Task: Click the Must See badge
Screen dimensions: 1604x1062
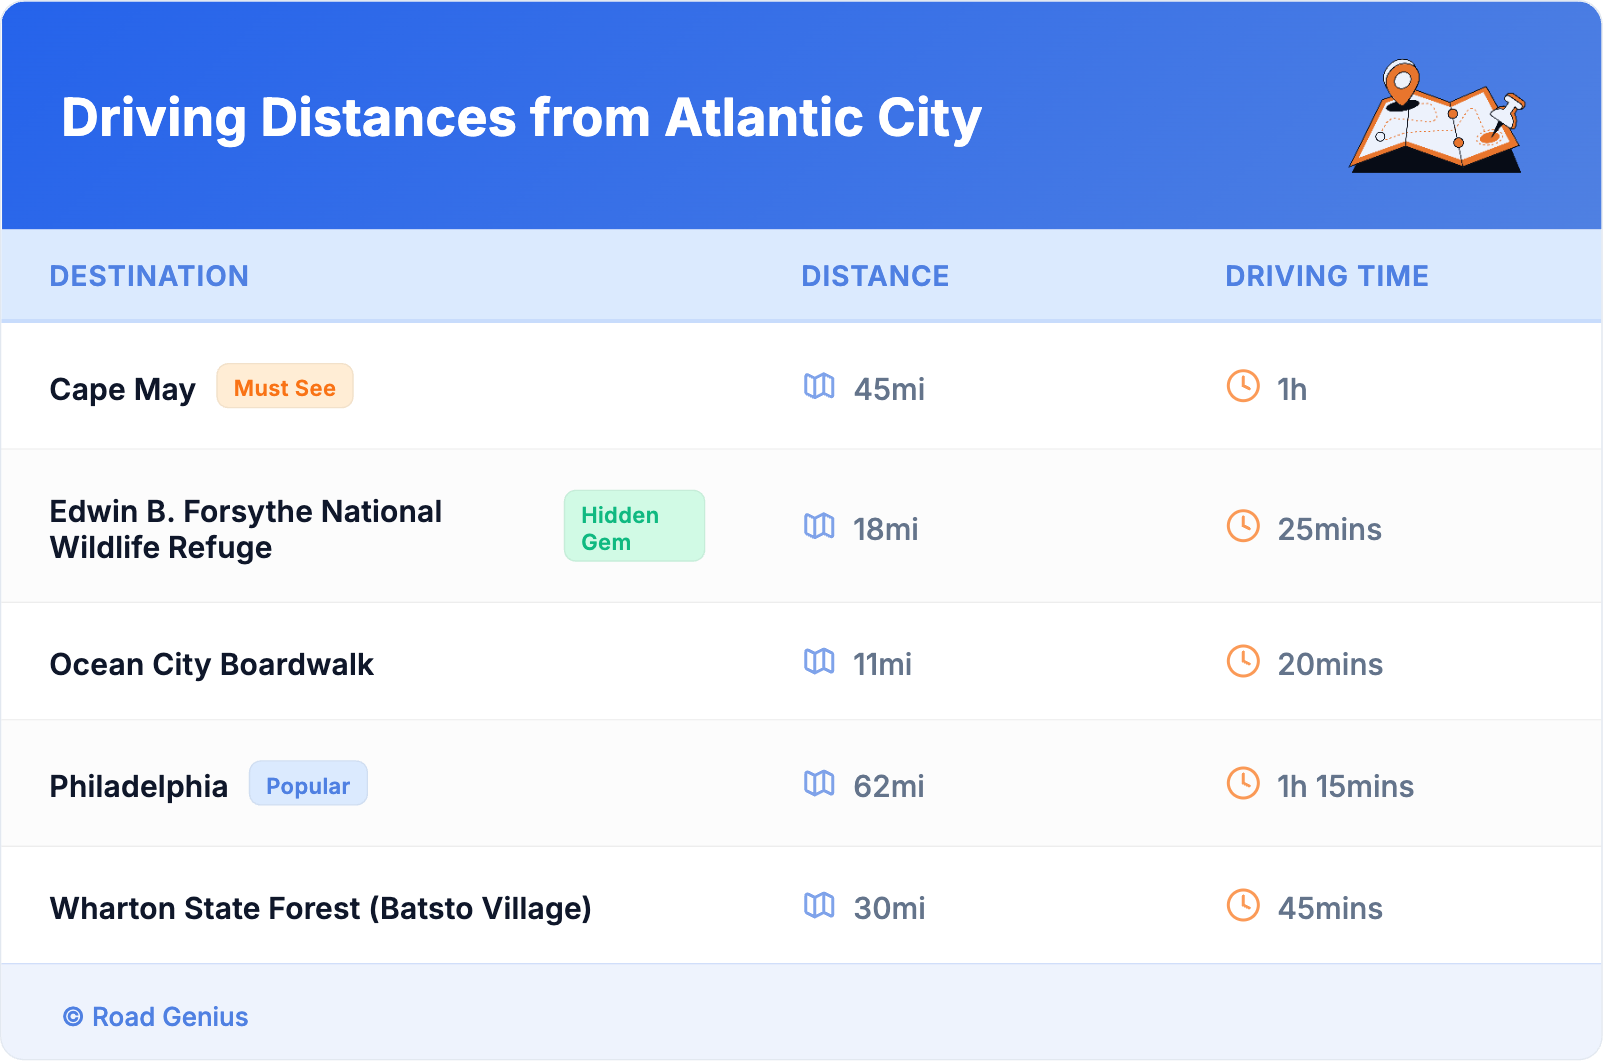Action: (x=285, y=387)
